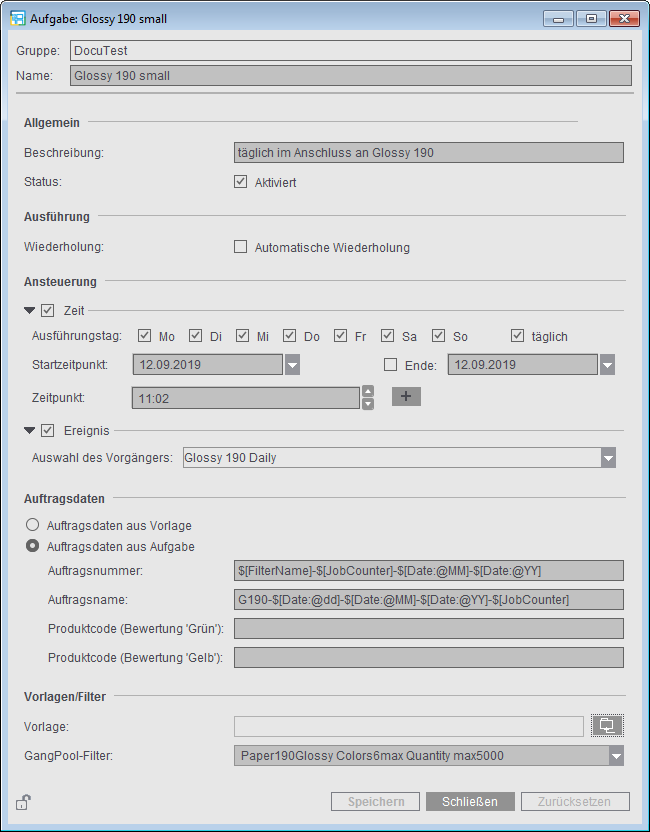The width and height of the screenshot is (650, 832).
Task: Click the Zeitpunkt field showing 11:02
Action: pyautogui.click(x=246, y=398)
